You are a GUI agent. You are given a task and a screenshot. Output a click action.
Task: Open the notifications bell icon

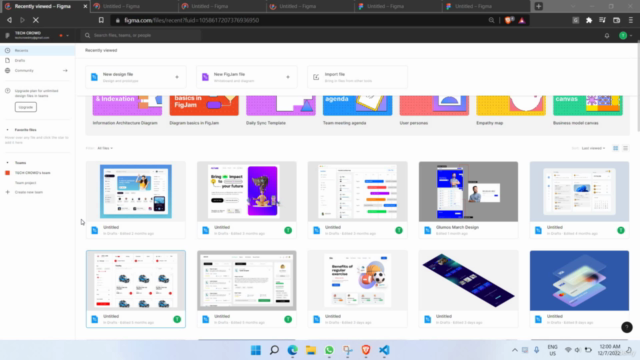[x=607, y=36]
